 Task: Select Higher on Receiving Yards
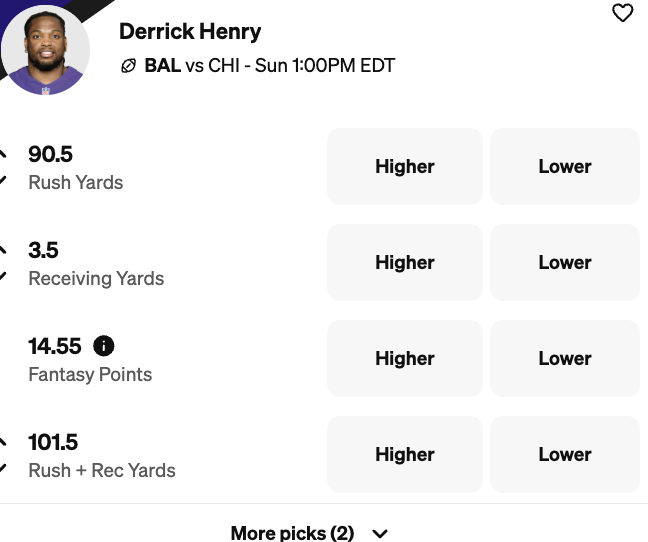point(404,263)
